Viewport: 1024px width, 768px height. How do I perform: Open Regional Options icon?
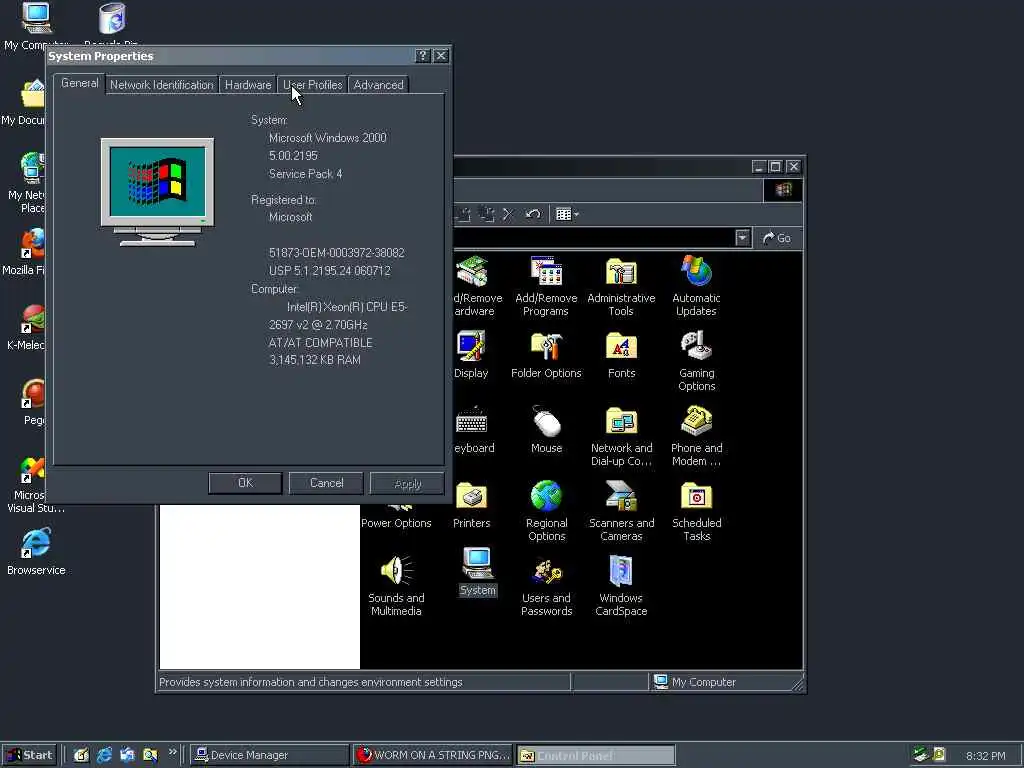point(546,511)
